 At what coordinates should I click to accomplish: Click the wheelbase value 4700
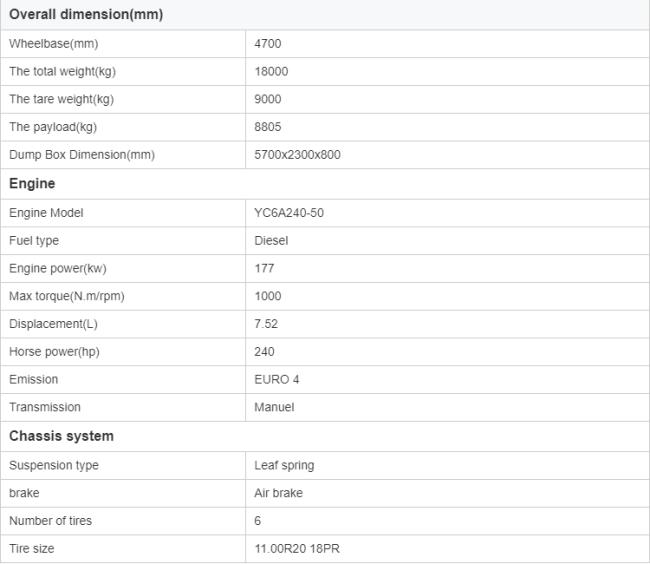click(269, 44)
